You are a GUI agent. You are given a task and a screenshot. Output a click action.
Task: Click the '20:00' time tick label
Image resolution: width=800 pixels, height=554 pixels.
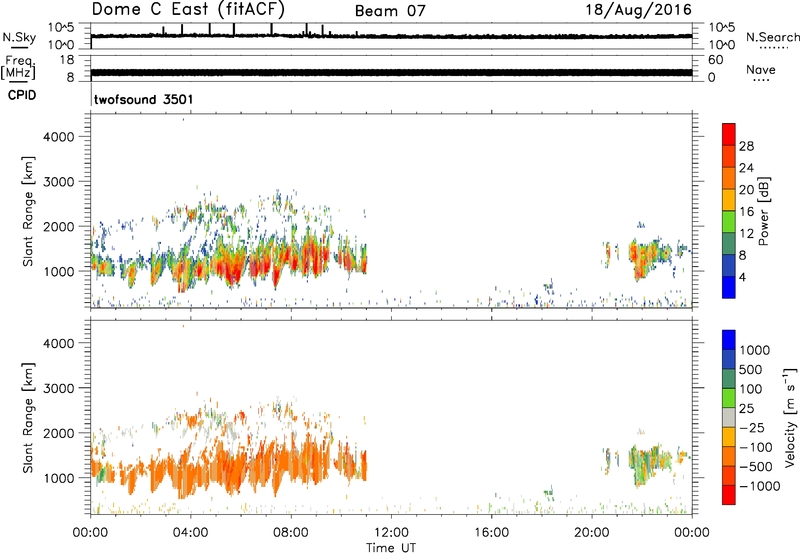tap(592, 533)
